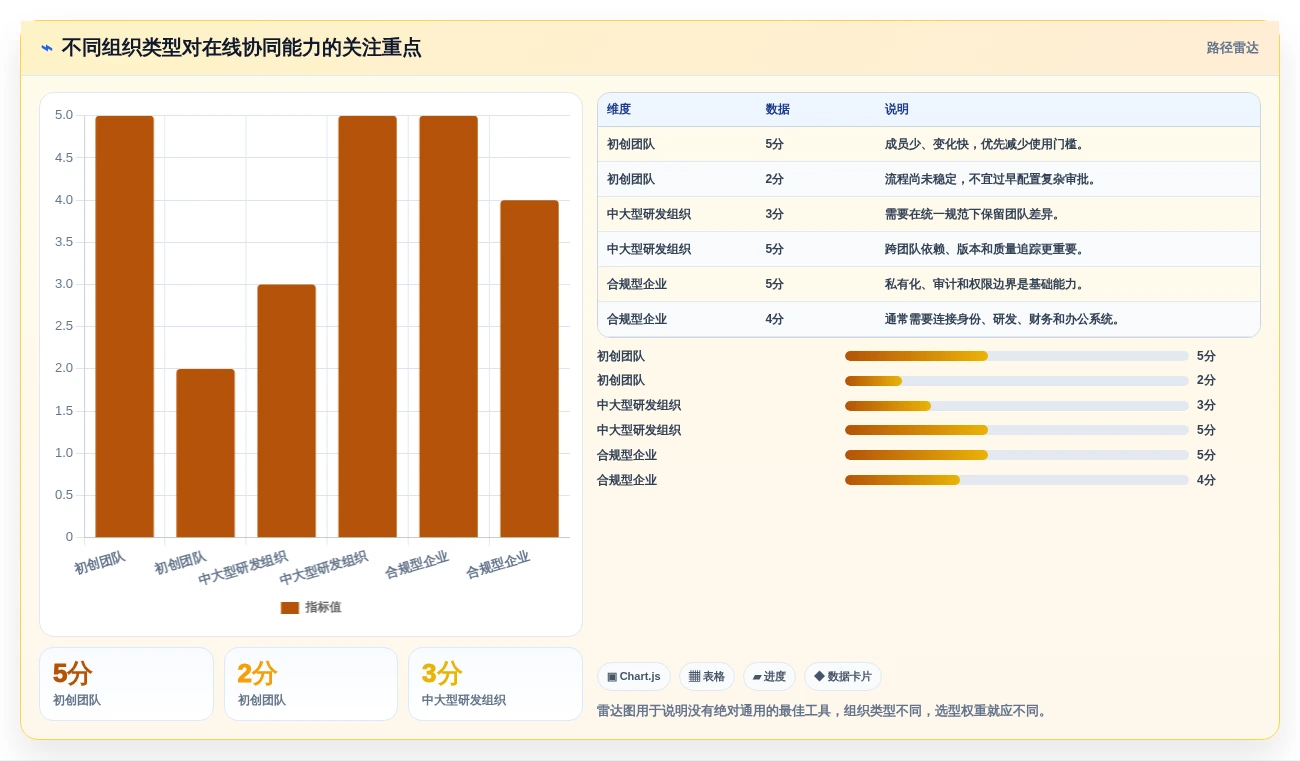Click the page title 不同组织类型对在线协同能力的关注重点
This screenshot has height=761, width=1300.
coord(241,48)
